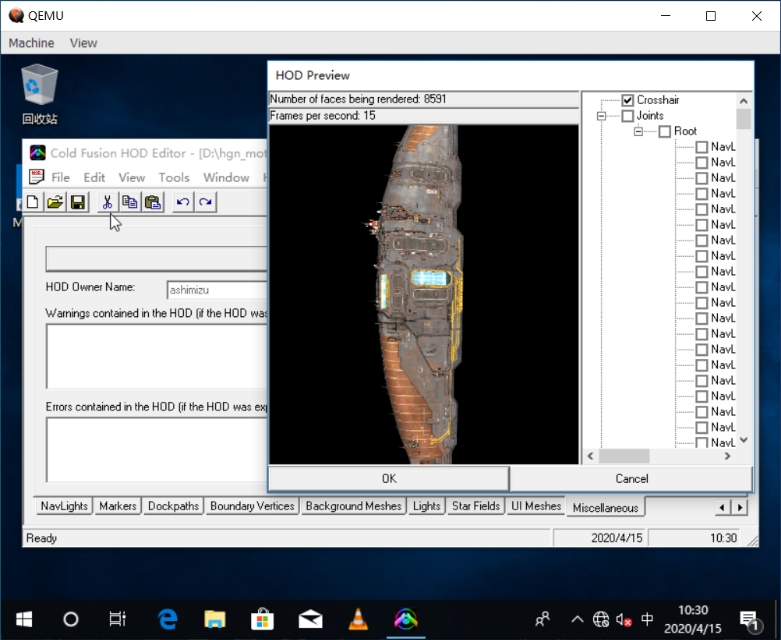This screenshot has height=640, width=781.
Task: Click the tree scrollbar down arrow
Action: (x=744, y=440)
